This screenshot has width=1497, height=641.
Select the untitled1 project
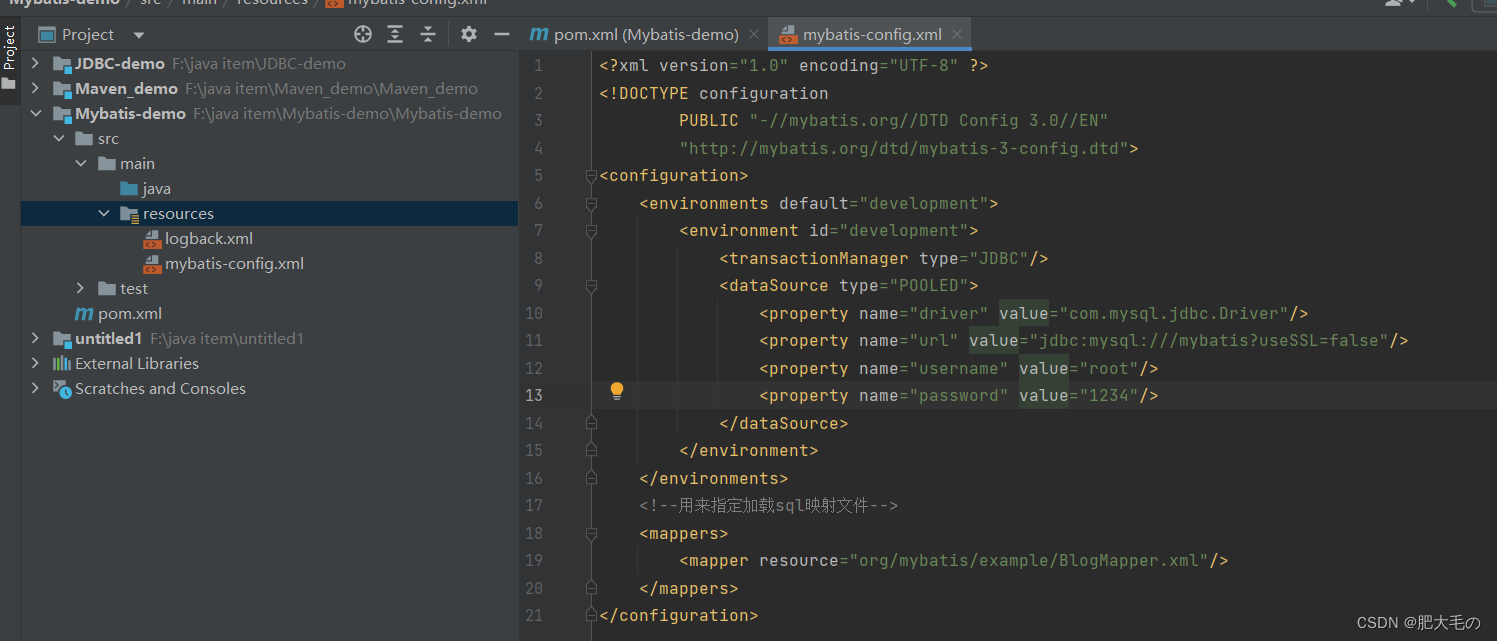pos(108,338)
